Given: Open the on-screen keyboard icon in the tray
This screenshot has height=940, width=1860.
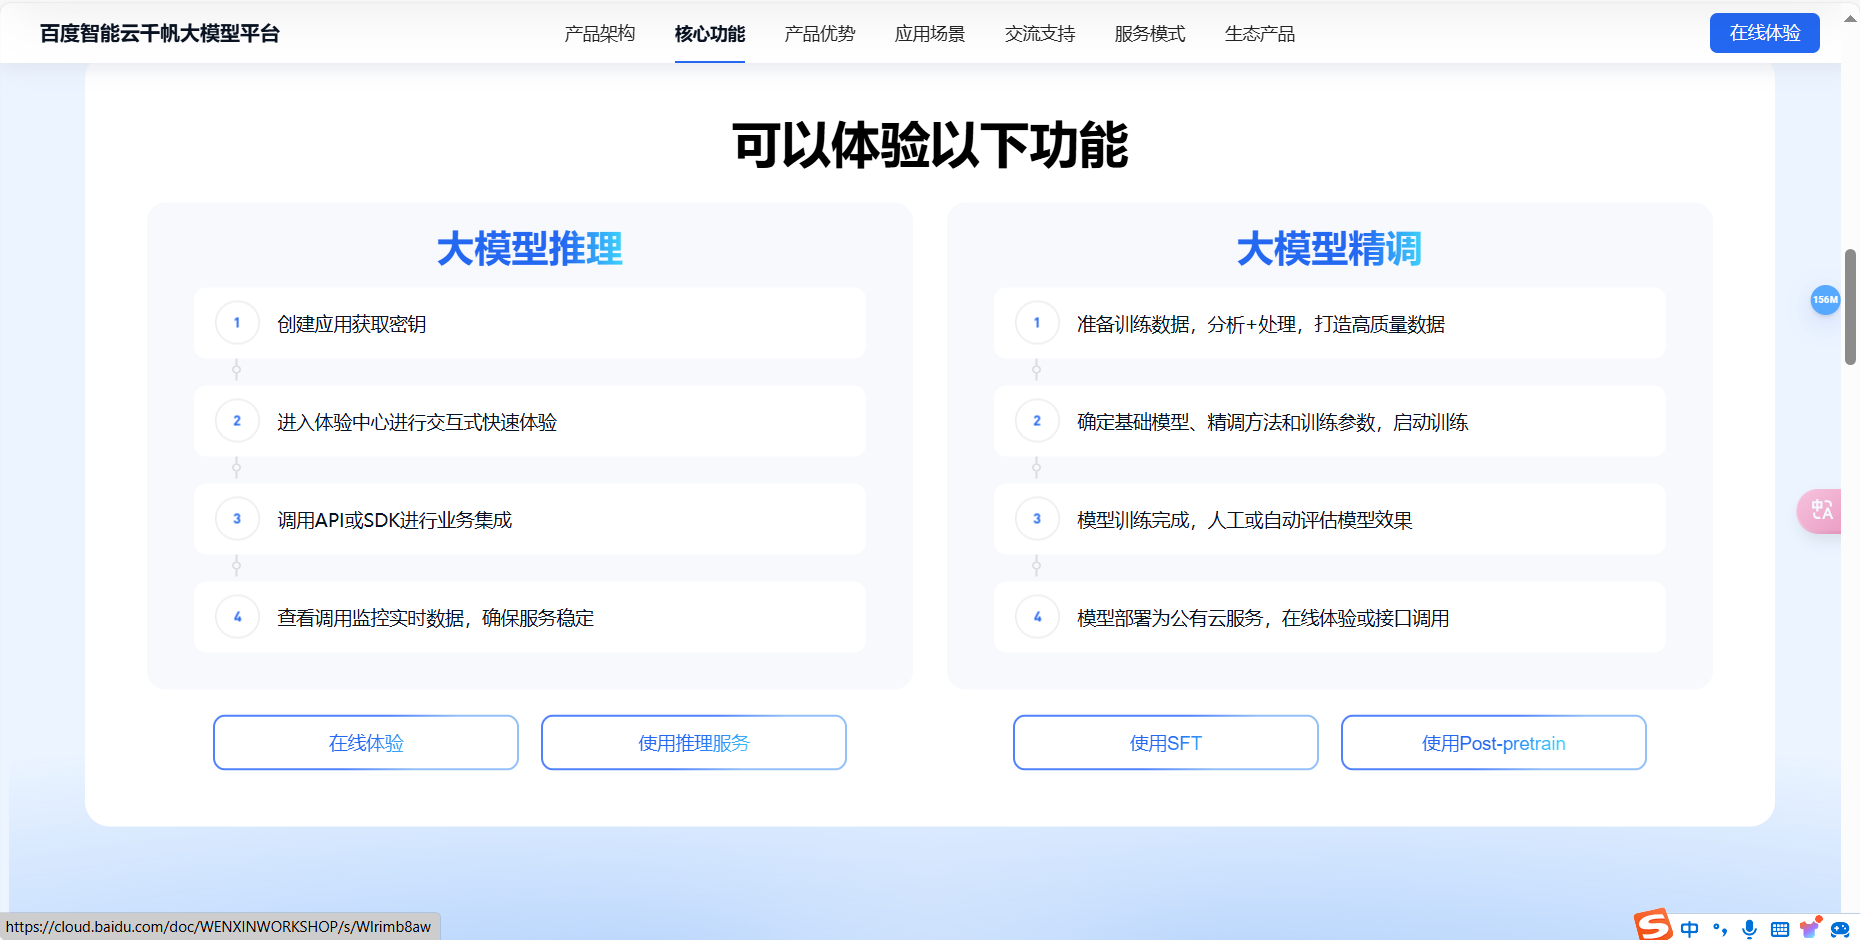Looking at the screenshot, I should point(1780,927).
